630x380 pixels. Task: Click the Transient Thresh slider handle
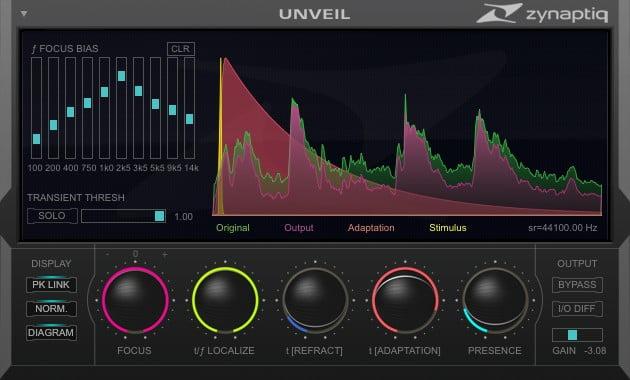(x=160, y=216)
